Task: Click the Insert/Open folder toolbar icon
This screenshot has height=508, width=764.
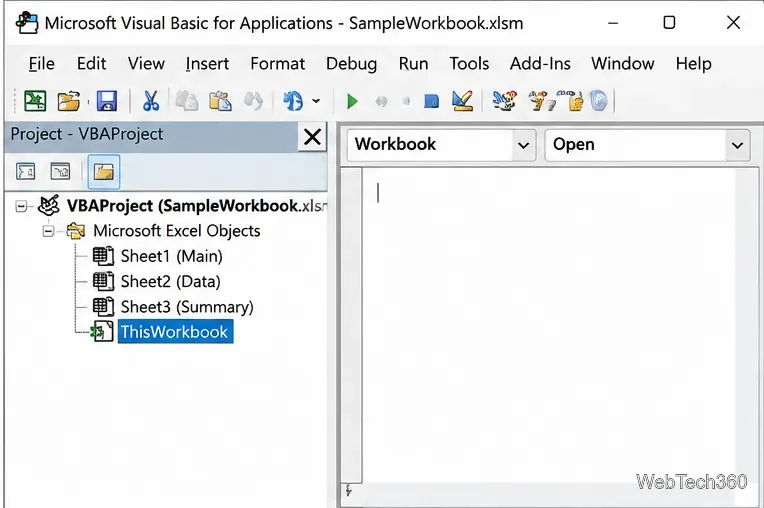Action: (x=69, y=101)
